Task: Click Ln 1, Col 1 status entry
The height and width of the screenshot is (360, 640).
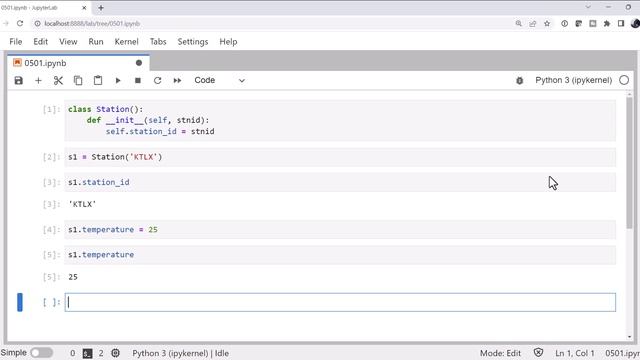Action: point(575,353)
